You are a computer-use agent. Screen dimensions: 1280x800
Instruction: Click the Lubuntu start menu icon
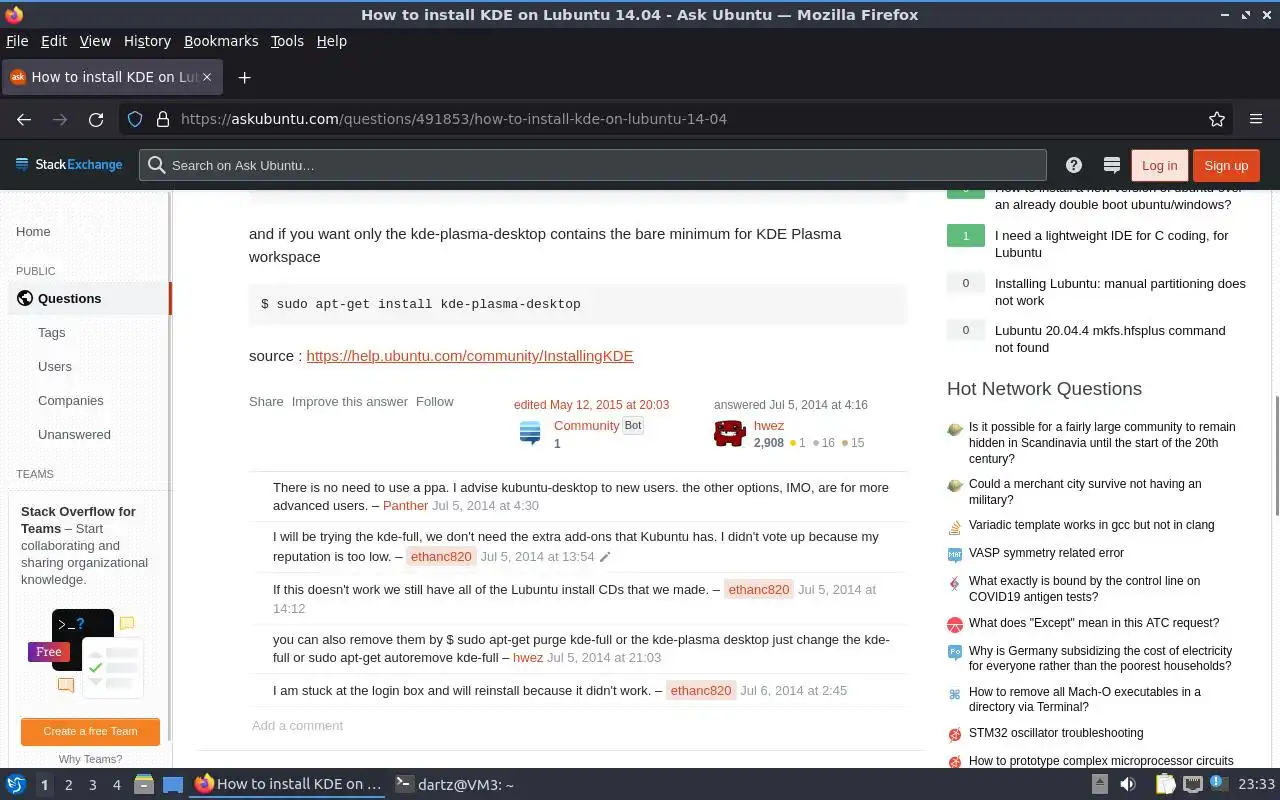15,784
